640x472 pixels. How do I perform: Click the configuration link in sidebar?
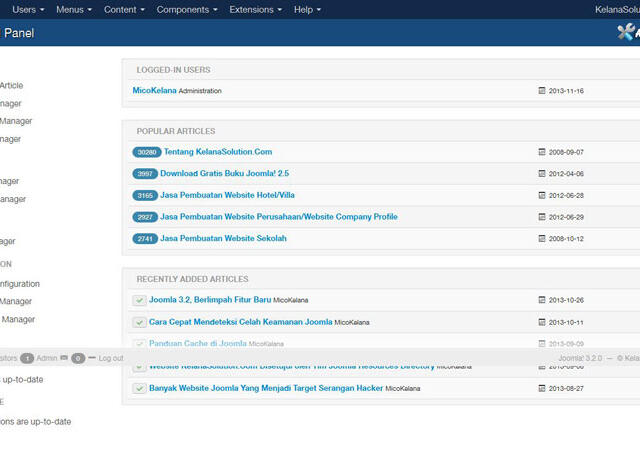click(20, 284)
